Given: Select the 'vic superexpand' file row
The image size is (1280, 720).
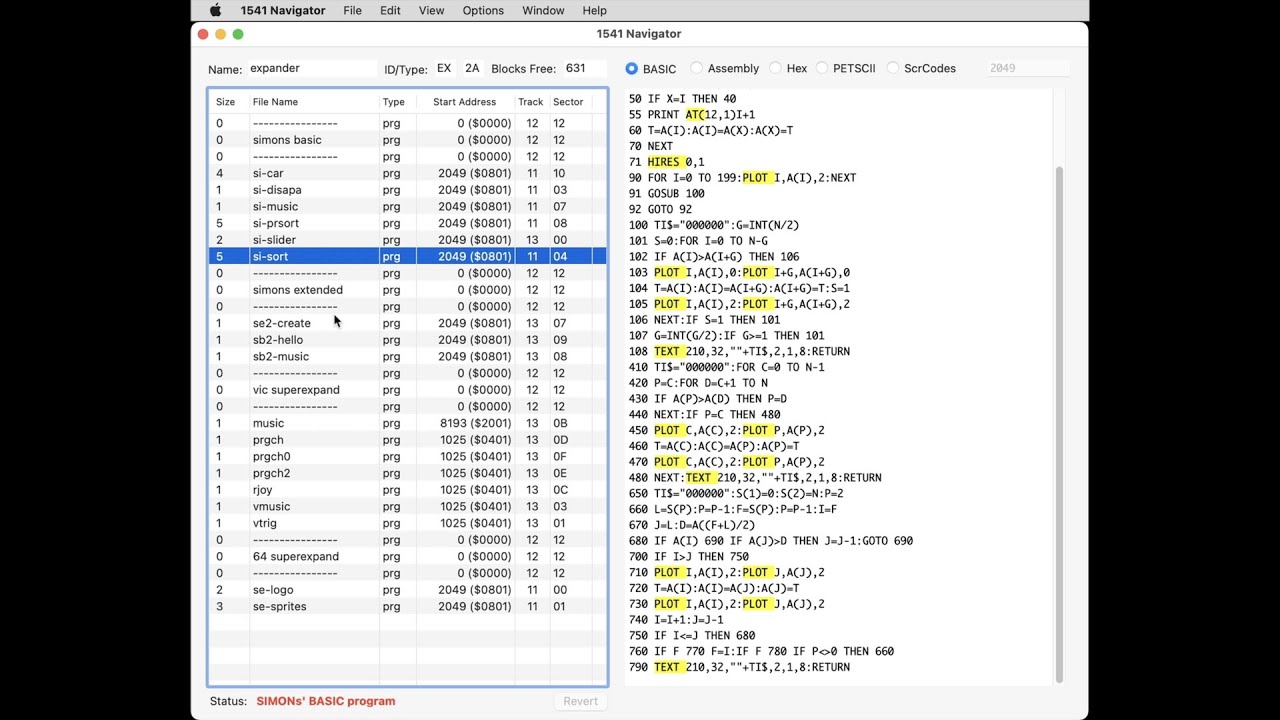Looking at the screenshot, I should [407, 390].
